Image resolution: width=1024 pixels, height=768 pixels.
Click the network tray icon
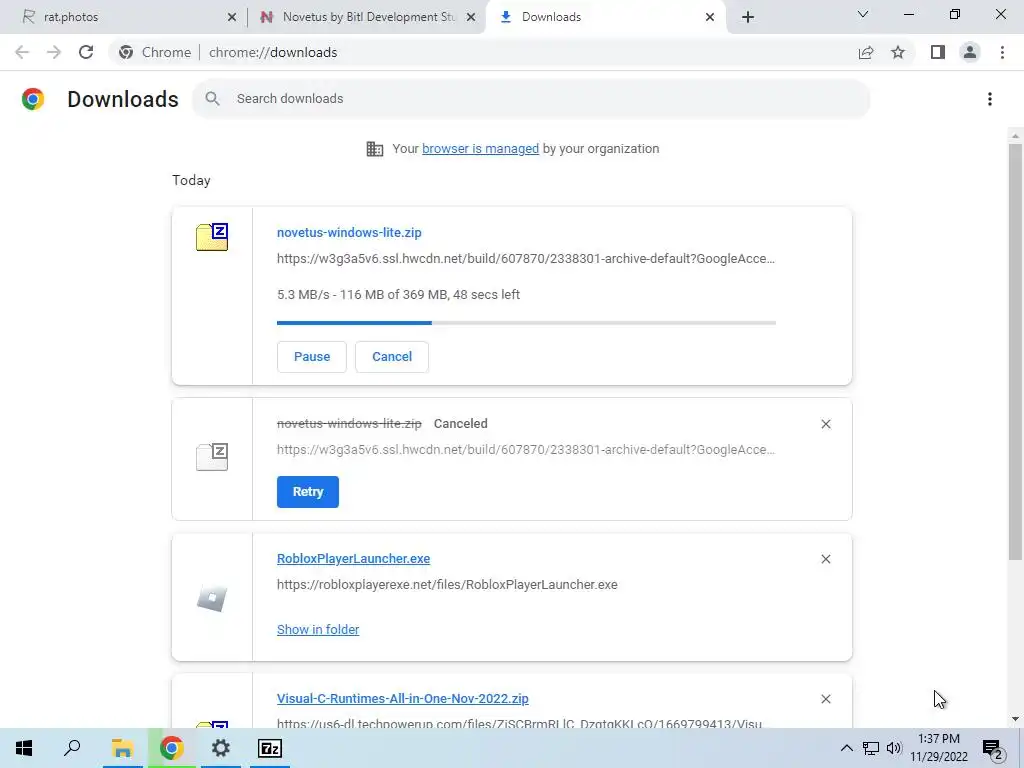[x=871, y=748]
